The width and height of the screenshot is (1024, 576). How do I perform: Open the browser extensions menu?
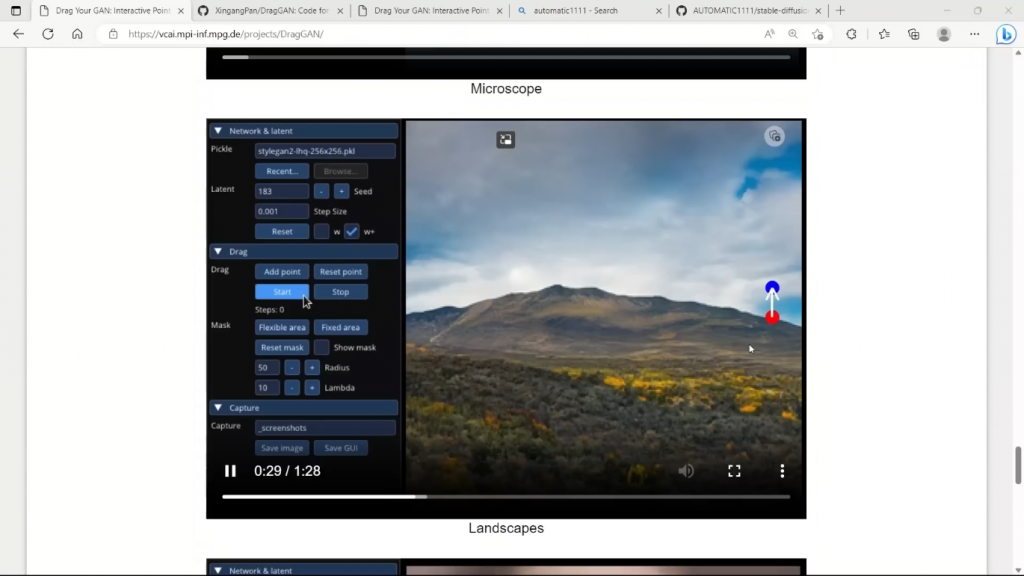[x=851, y=34]
